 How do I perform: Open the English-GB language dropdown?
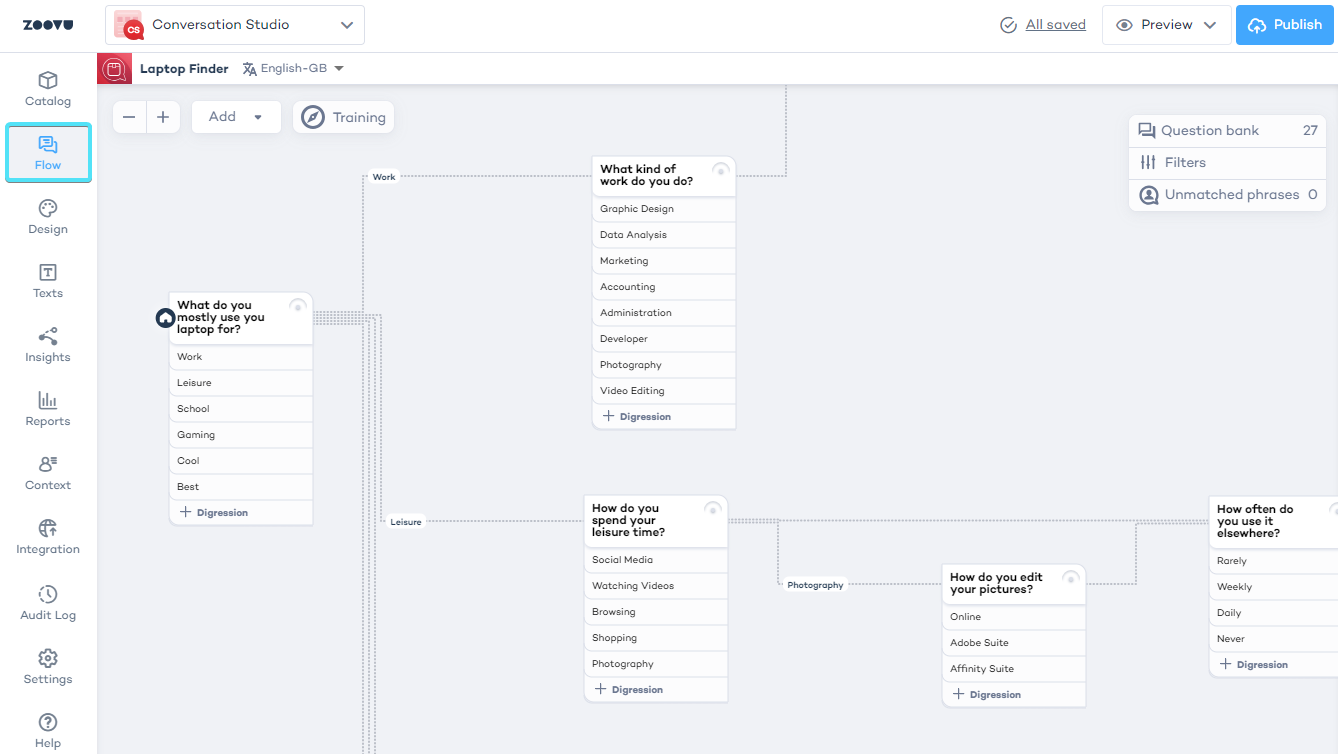293,69
